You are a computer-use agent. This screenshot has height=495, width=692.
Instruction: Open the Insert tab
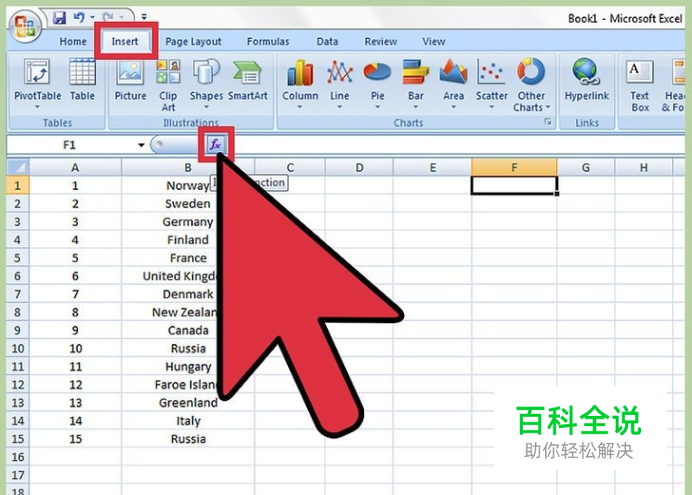125,41
